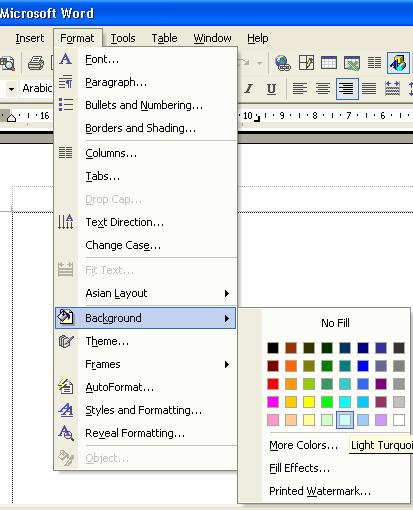Open the Theme dialog
This screenshot has width=413, height=510.
(145, 341)
